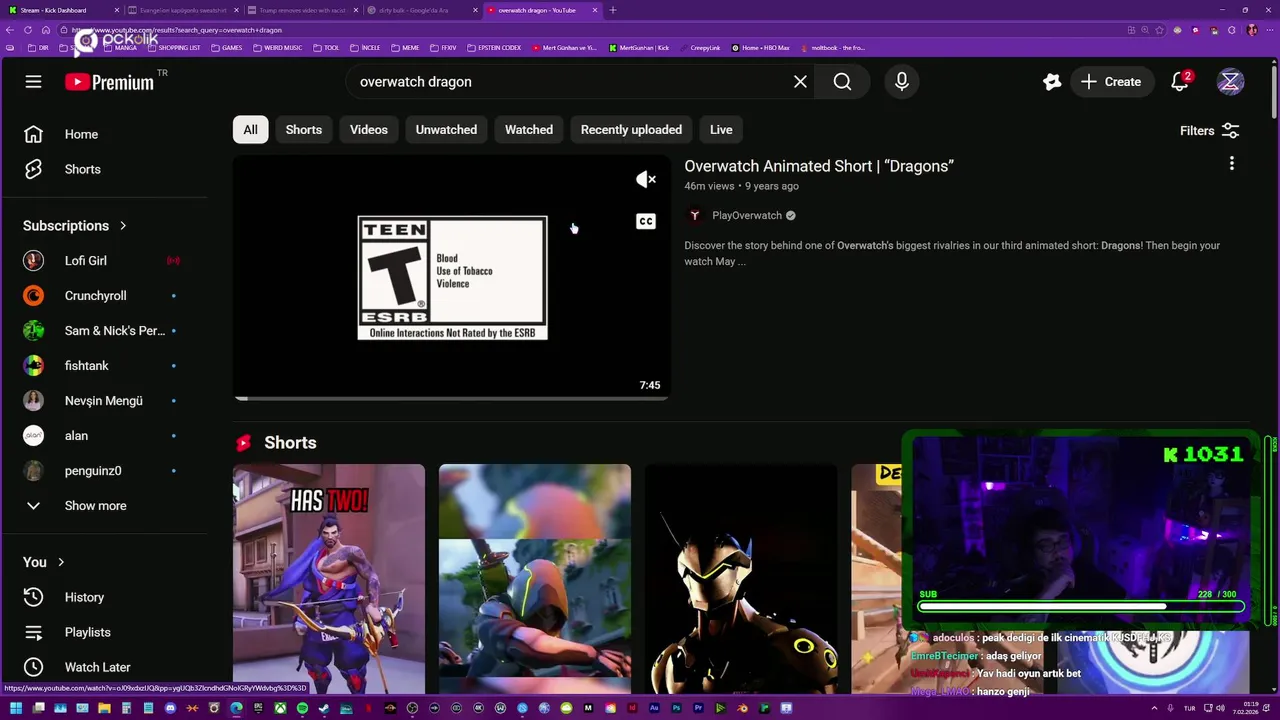
Task: Go to YouTube Premium home logo
Action: click(x=110, y=82)
